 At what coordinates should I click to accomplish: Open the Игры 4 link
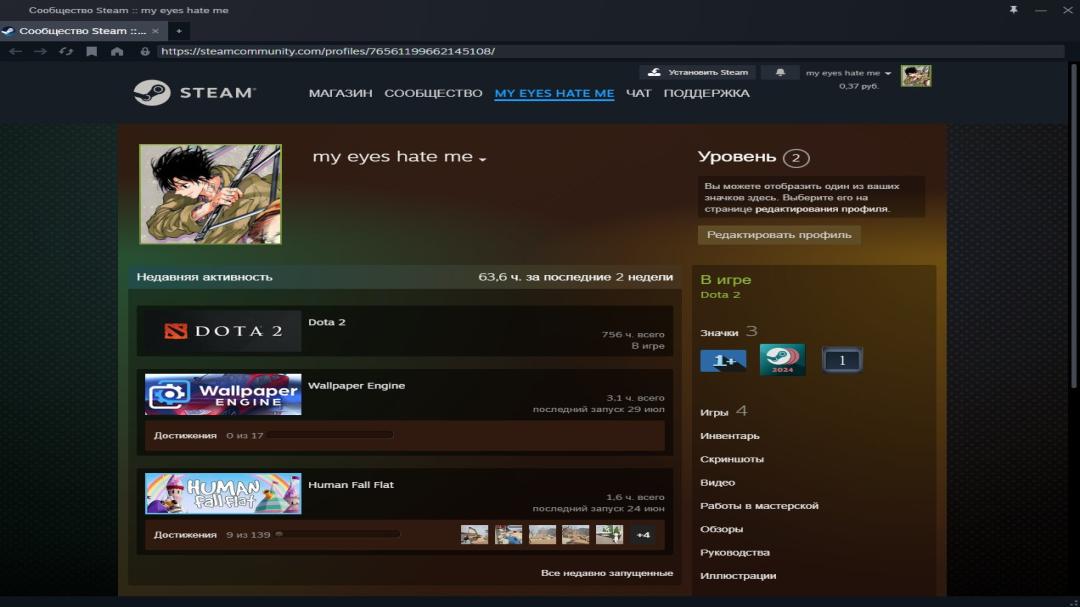[723, 411]
